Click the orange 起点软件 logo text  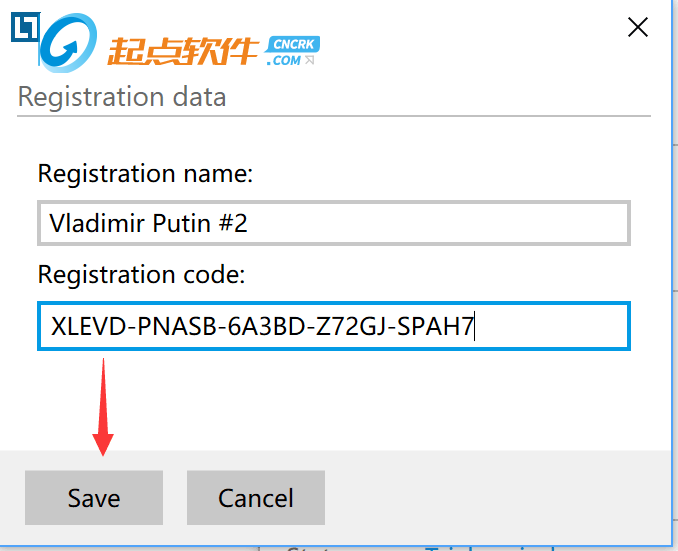[x=183, y=49]
